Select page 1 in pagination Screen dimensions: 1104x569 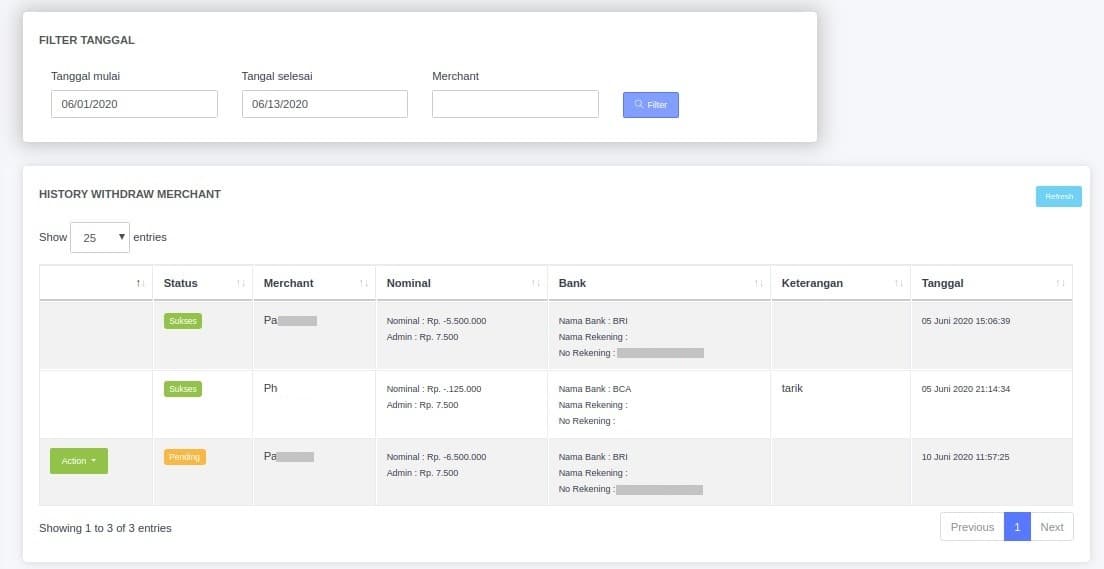(x=1017, y=527)
